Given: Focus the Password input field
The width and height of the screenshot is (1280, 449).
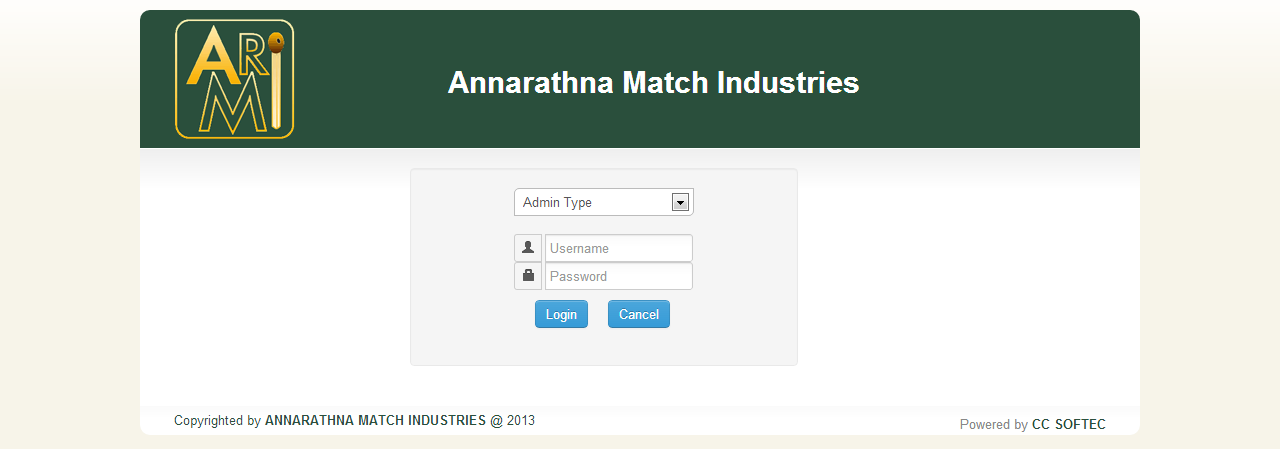Looking at the screenshot, I should pyautogui.click(x=618, y=276).
